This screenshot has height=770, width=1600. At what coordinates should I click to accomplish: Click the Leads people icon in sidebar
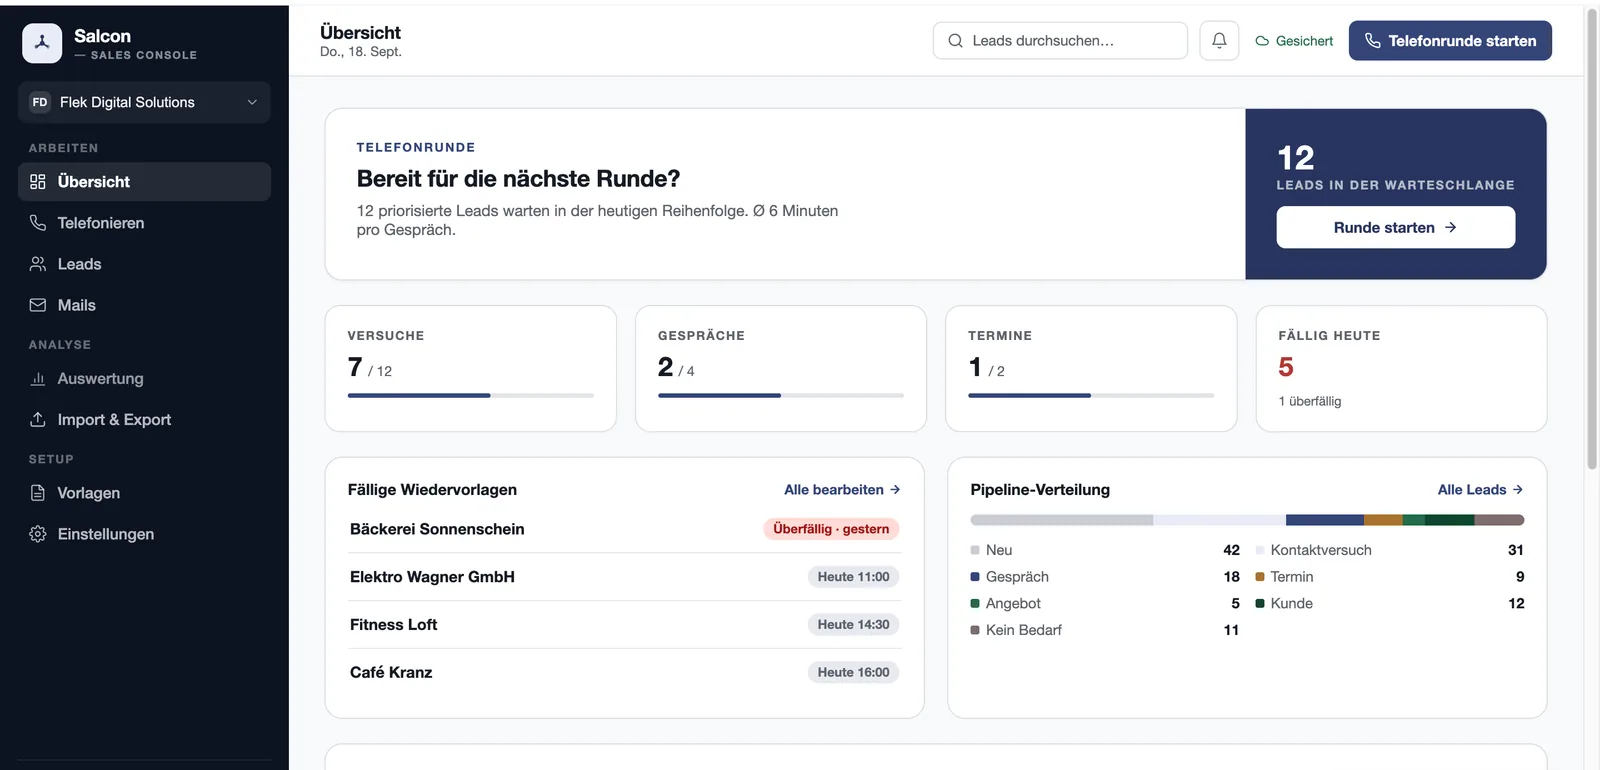point(38,264)
